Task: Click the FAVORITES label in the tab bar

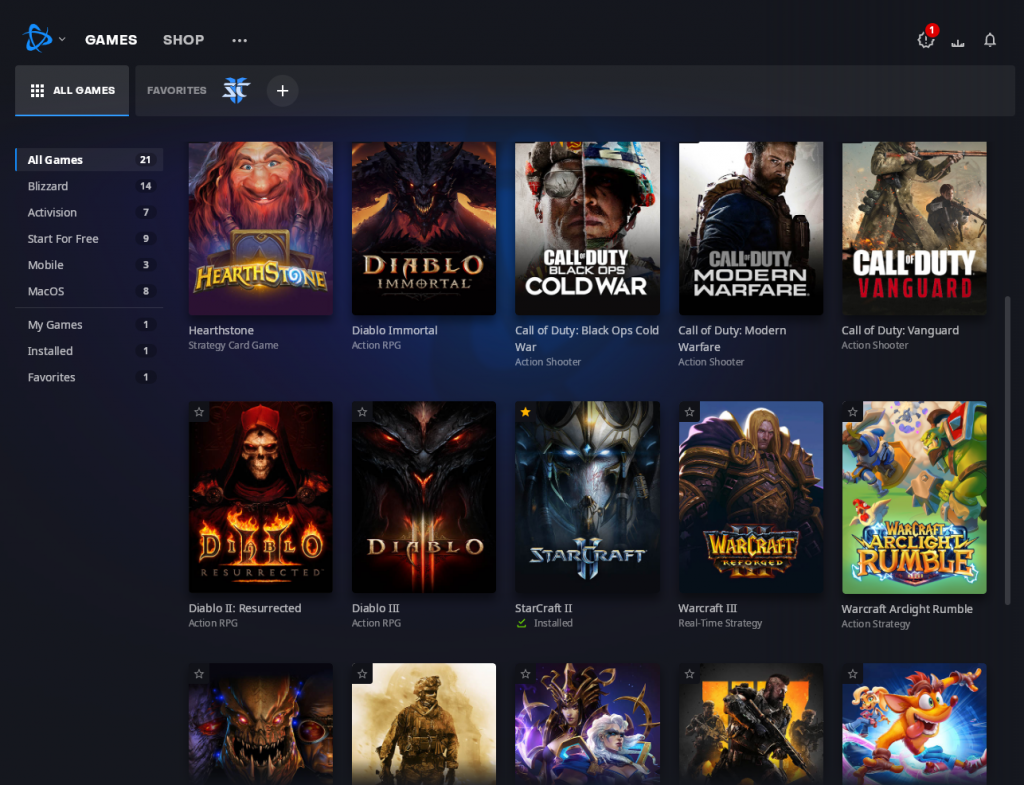Action: [x=176, y=90]
